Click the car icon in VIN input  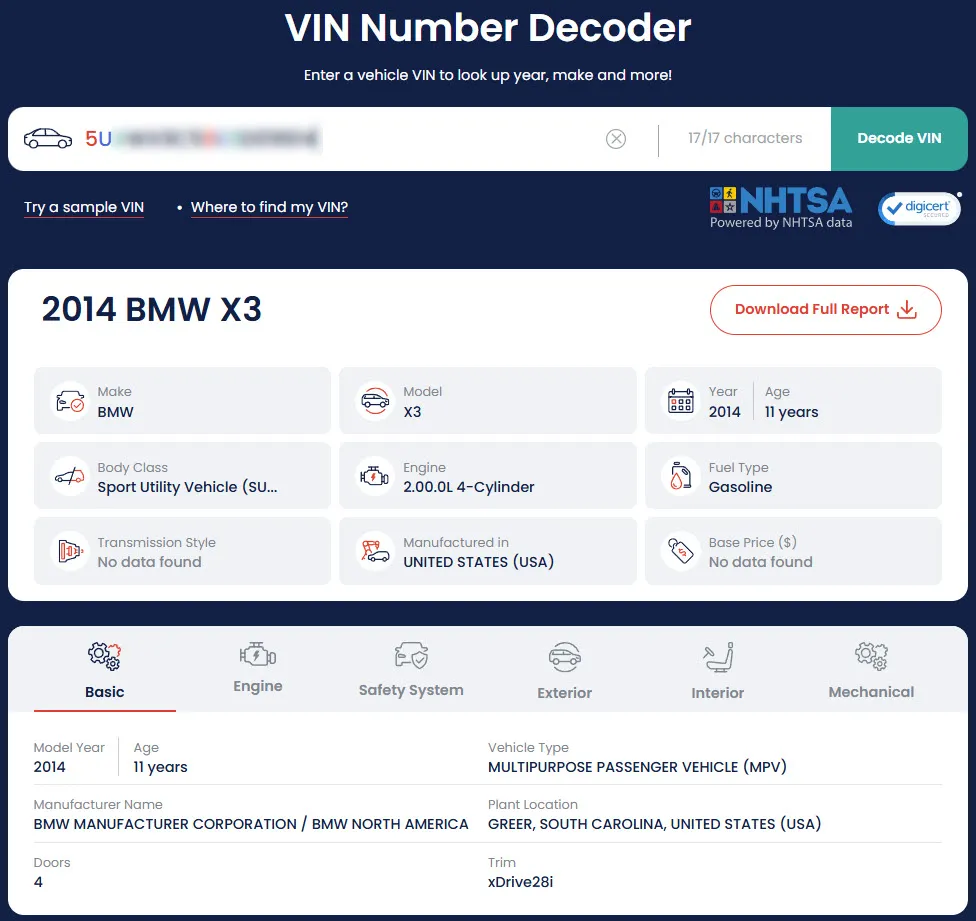click(48, 138)
